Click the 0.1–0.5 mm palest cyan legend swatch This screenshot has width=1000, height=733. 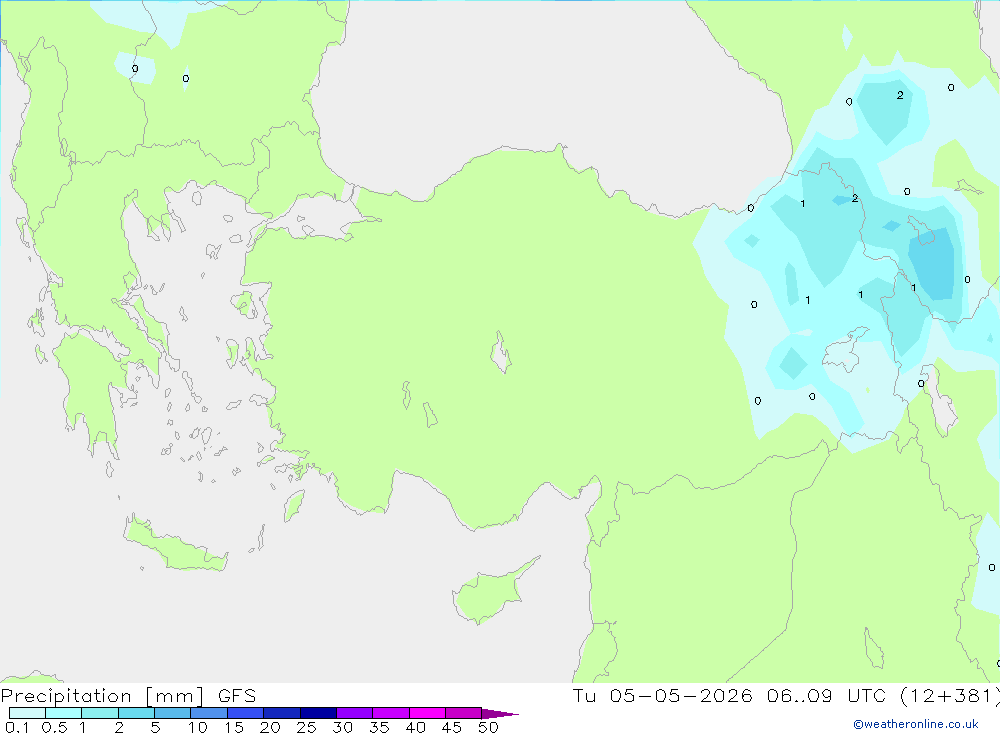pyautogui.click(x=27, y=713)
